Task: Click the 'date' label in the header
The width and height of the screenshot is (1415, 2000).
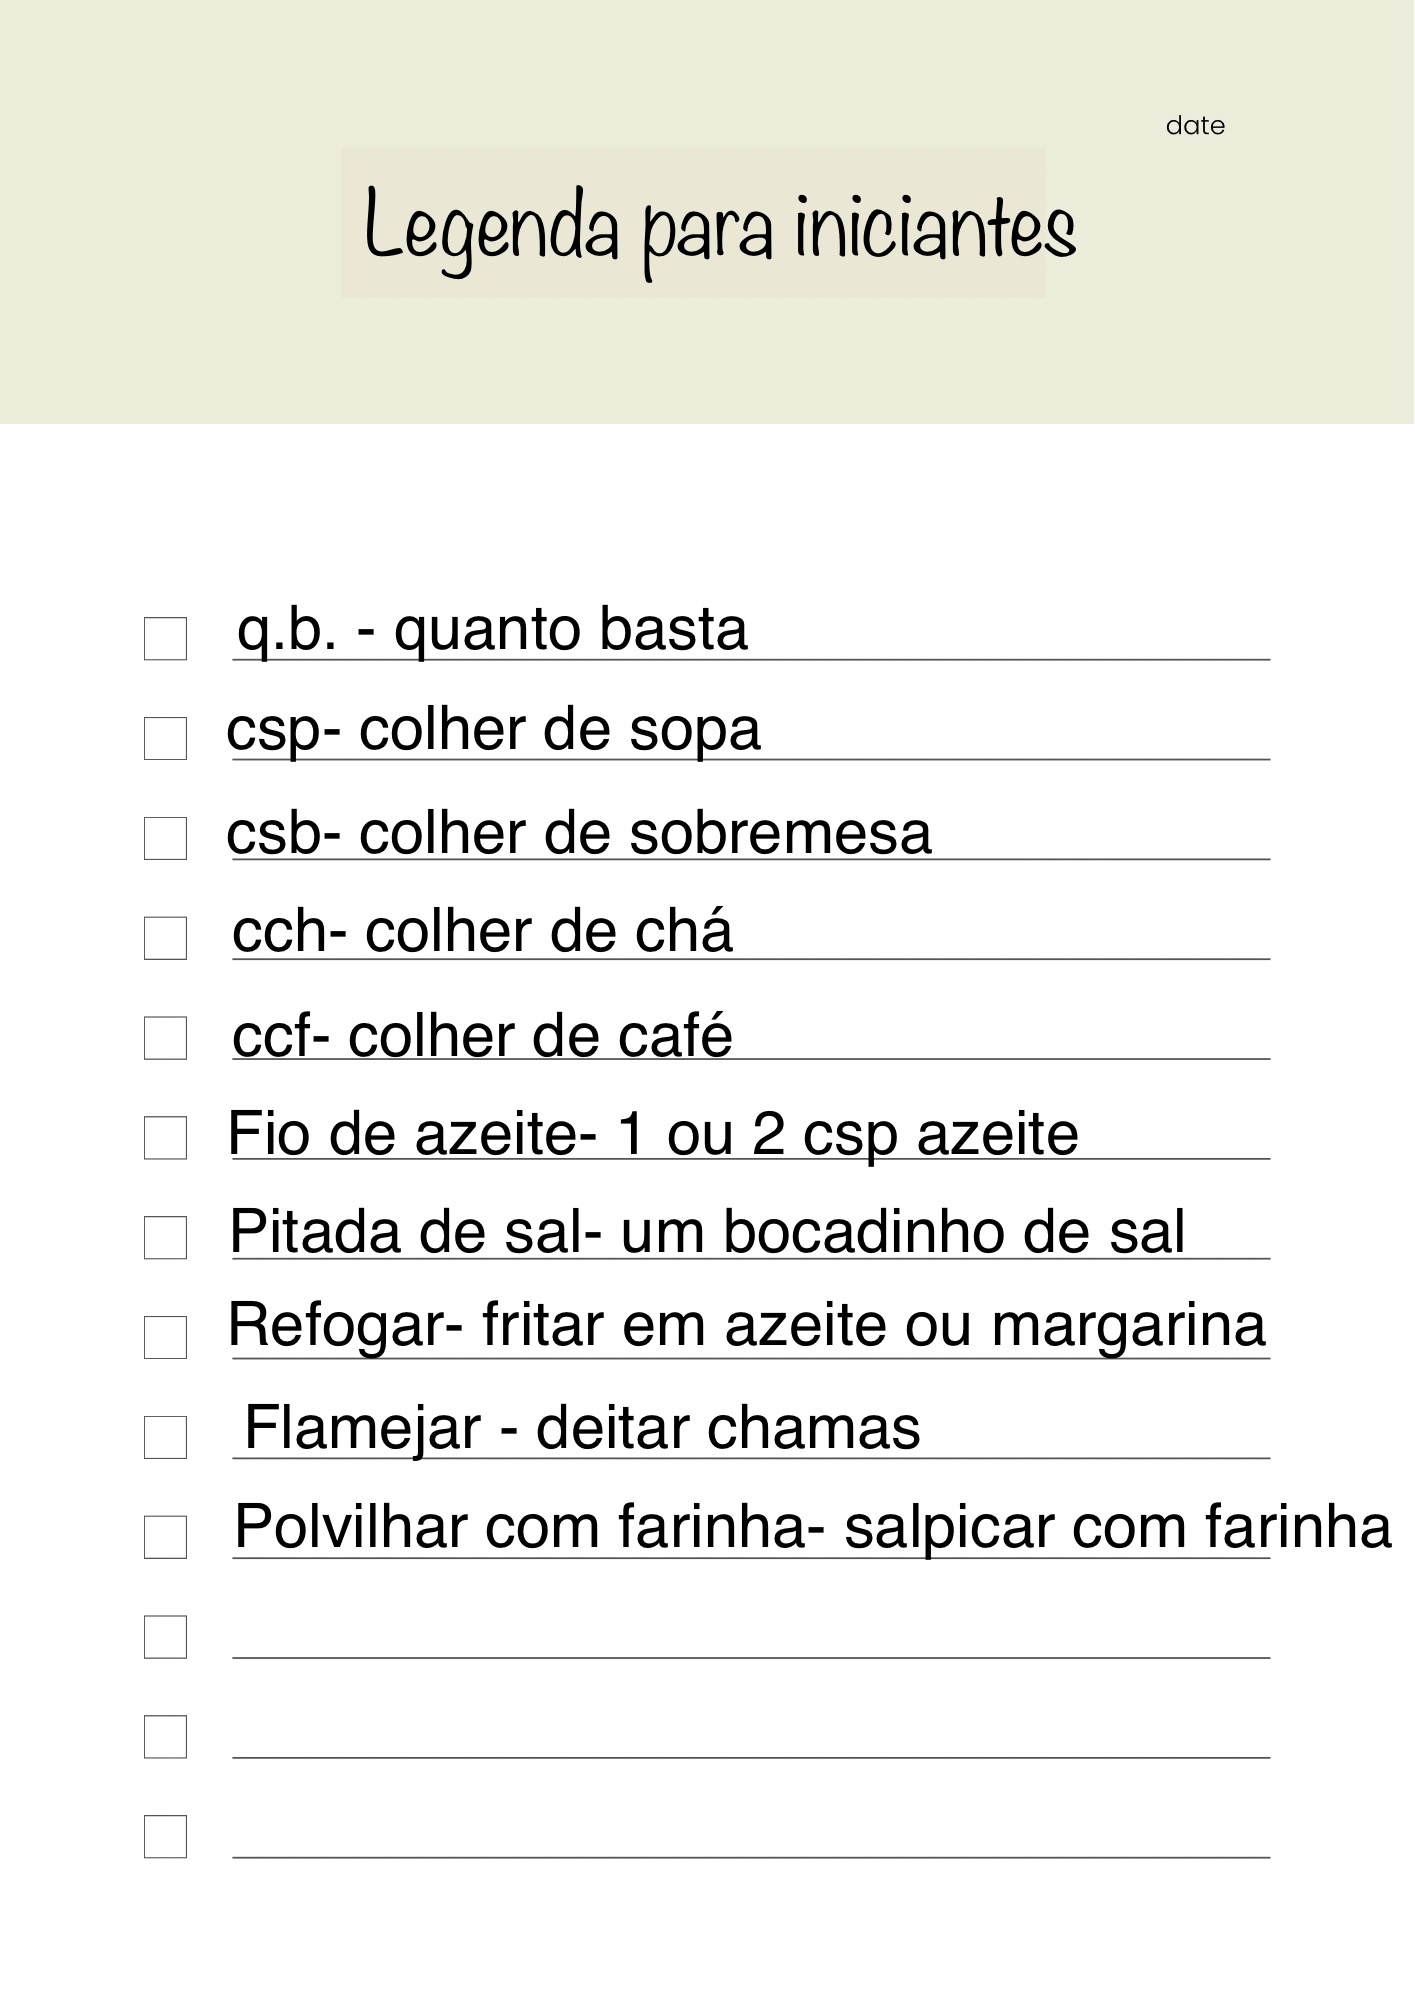Action: pyautogui.click(x=1195, y=126)
